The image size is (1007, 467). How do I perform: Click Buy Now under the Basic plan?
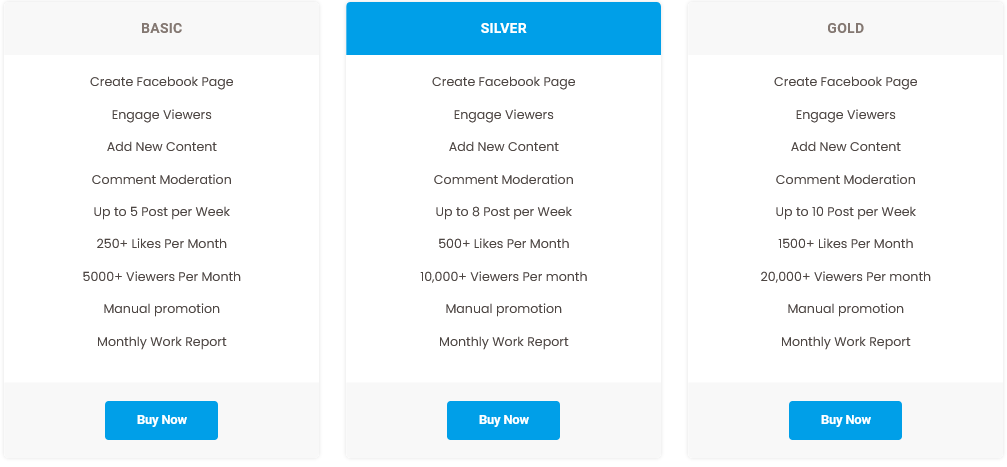tap(161, 420)
